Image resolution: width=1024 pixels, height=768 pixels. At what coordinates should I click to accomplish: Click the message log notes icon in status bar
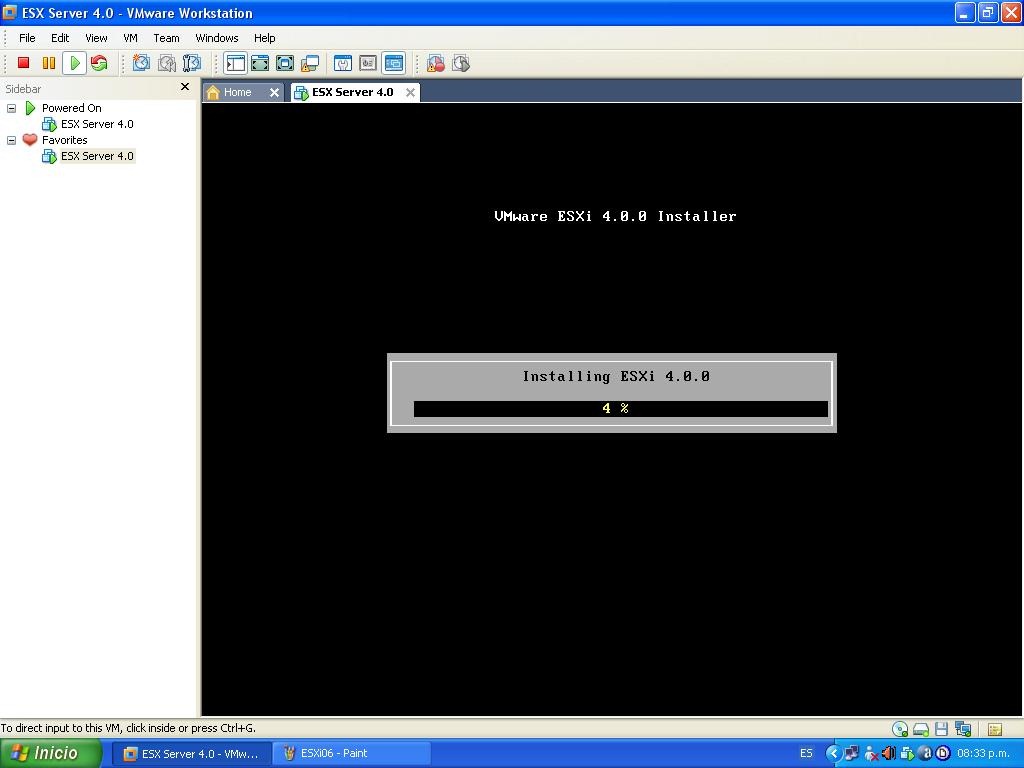click(x=995, y=729)
